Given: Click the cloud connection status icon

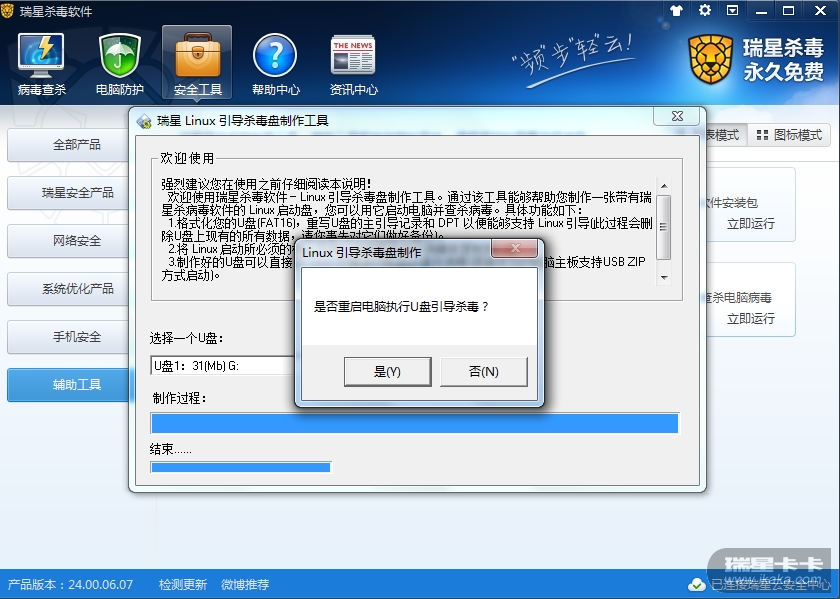Looking at the screenshot, I should [x=696, y=584].
